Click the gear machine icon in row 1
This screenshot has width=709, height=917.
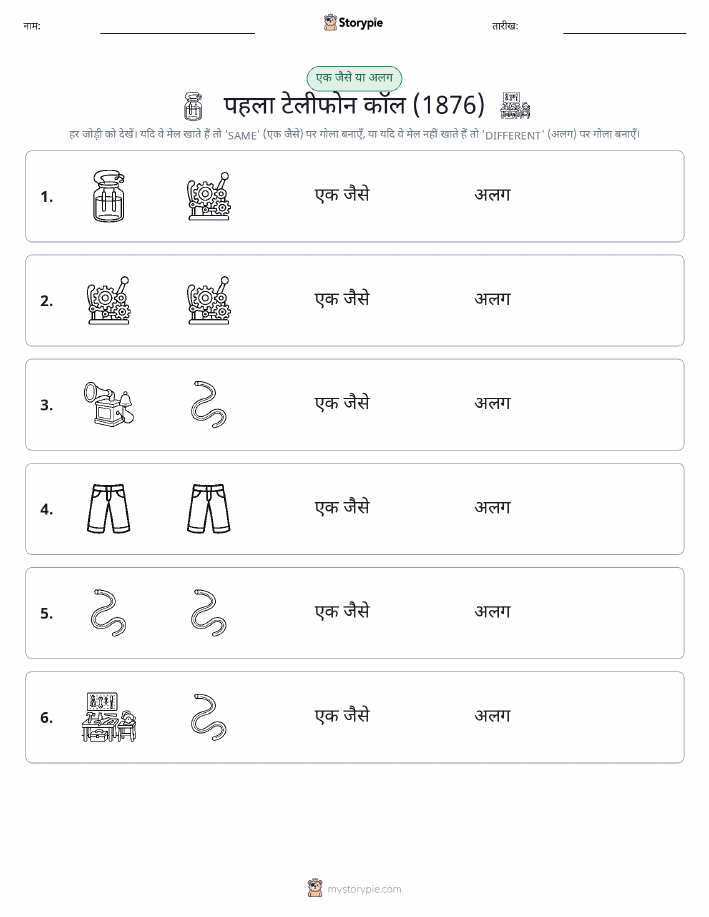pyautogui.click(x=209, y=196)
